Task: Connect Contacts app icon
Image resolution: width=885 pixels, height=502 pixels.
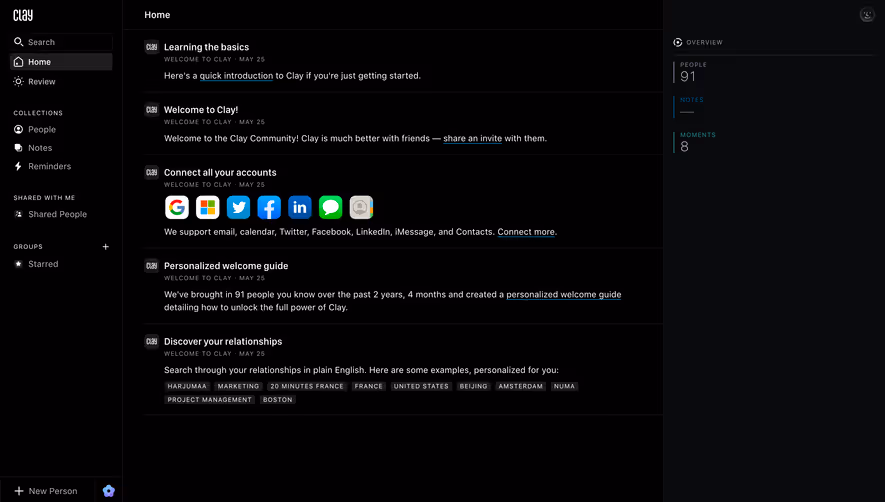Action: [361, 207]
